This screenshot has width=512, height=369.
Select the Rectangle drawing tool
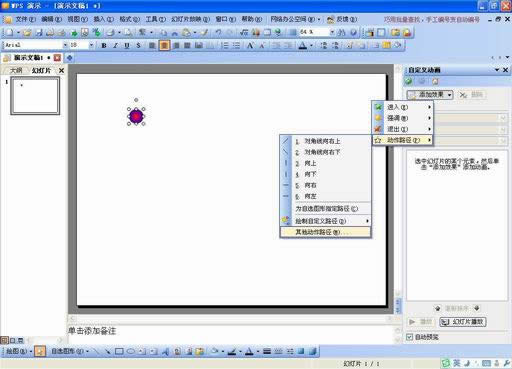pos(119,351)
